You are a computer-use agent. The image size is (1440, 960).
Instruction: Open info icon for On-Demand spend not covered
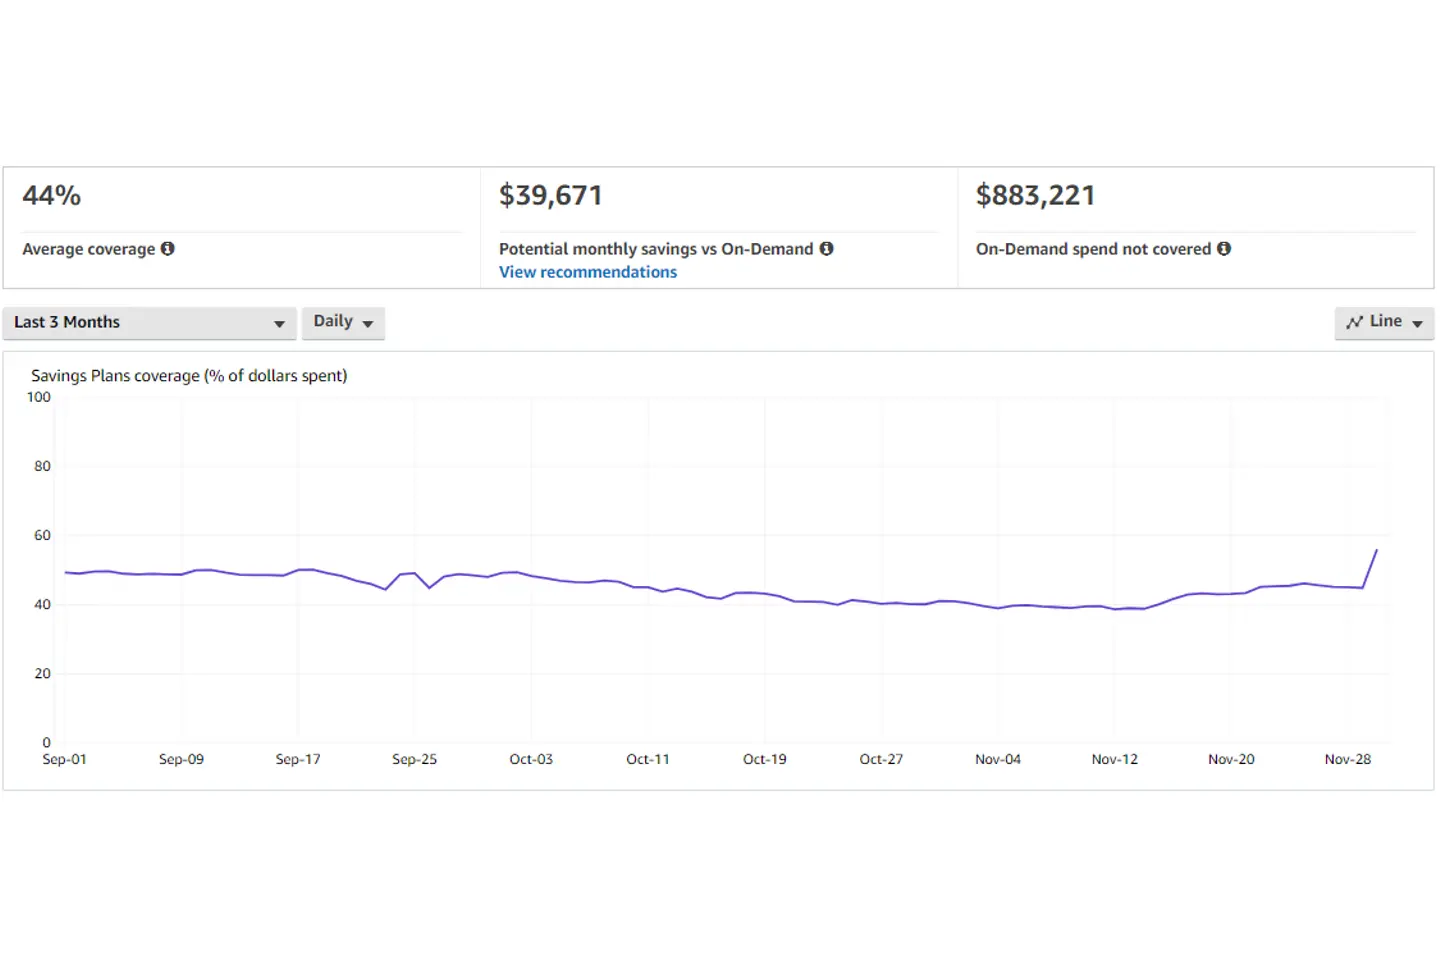click(1223, 249)
